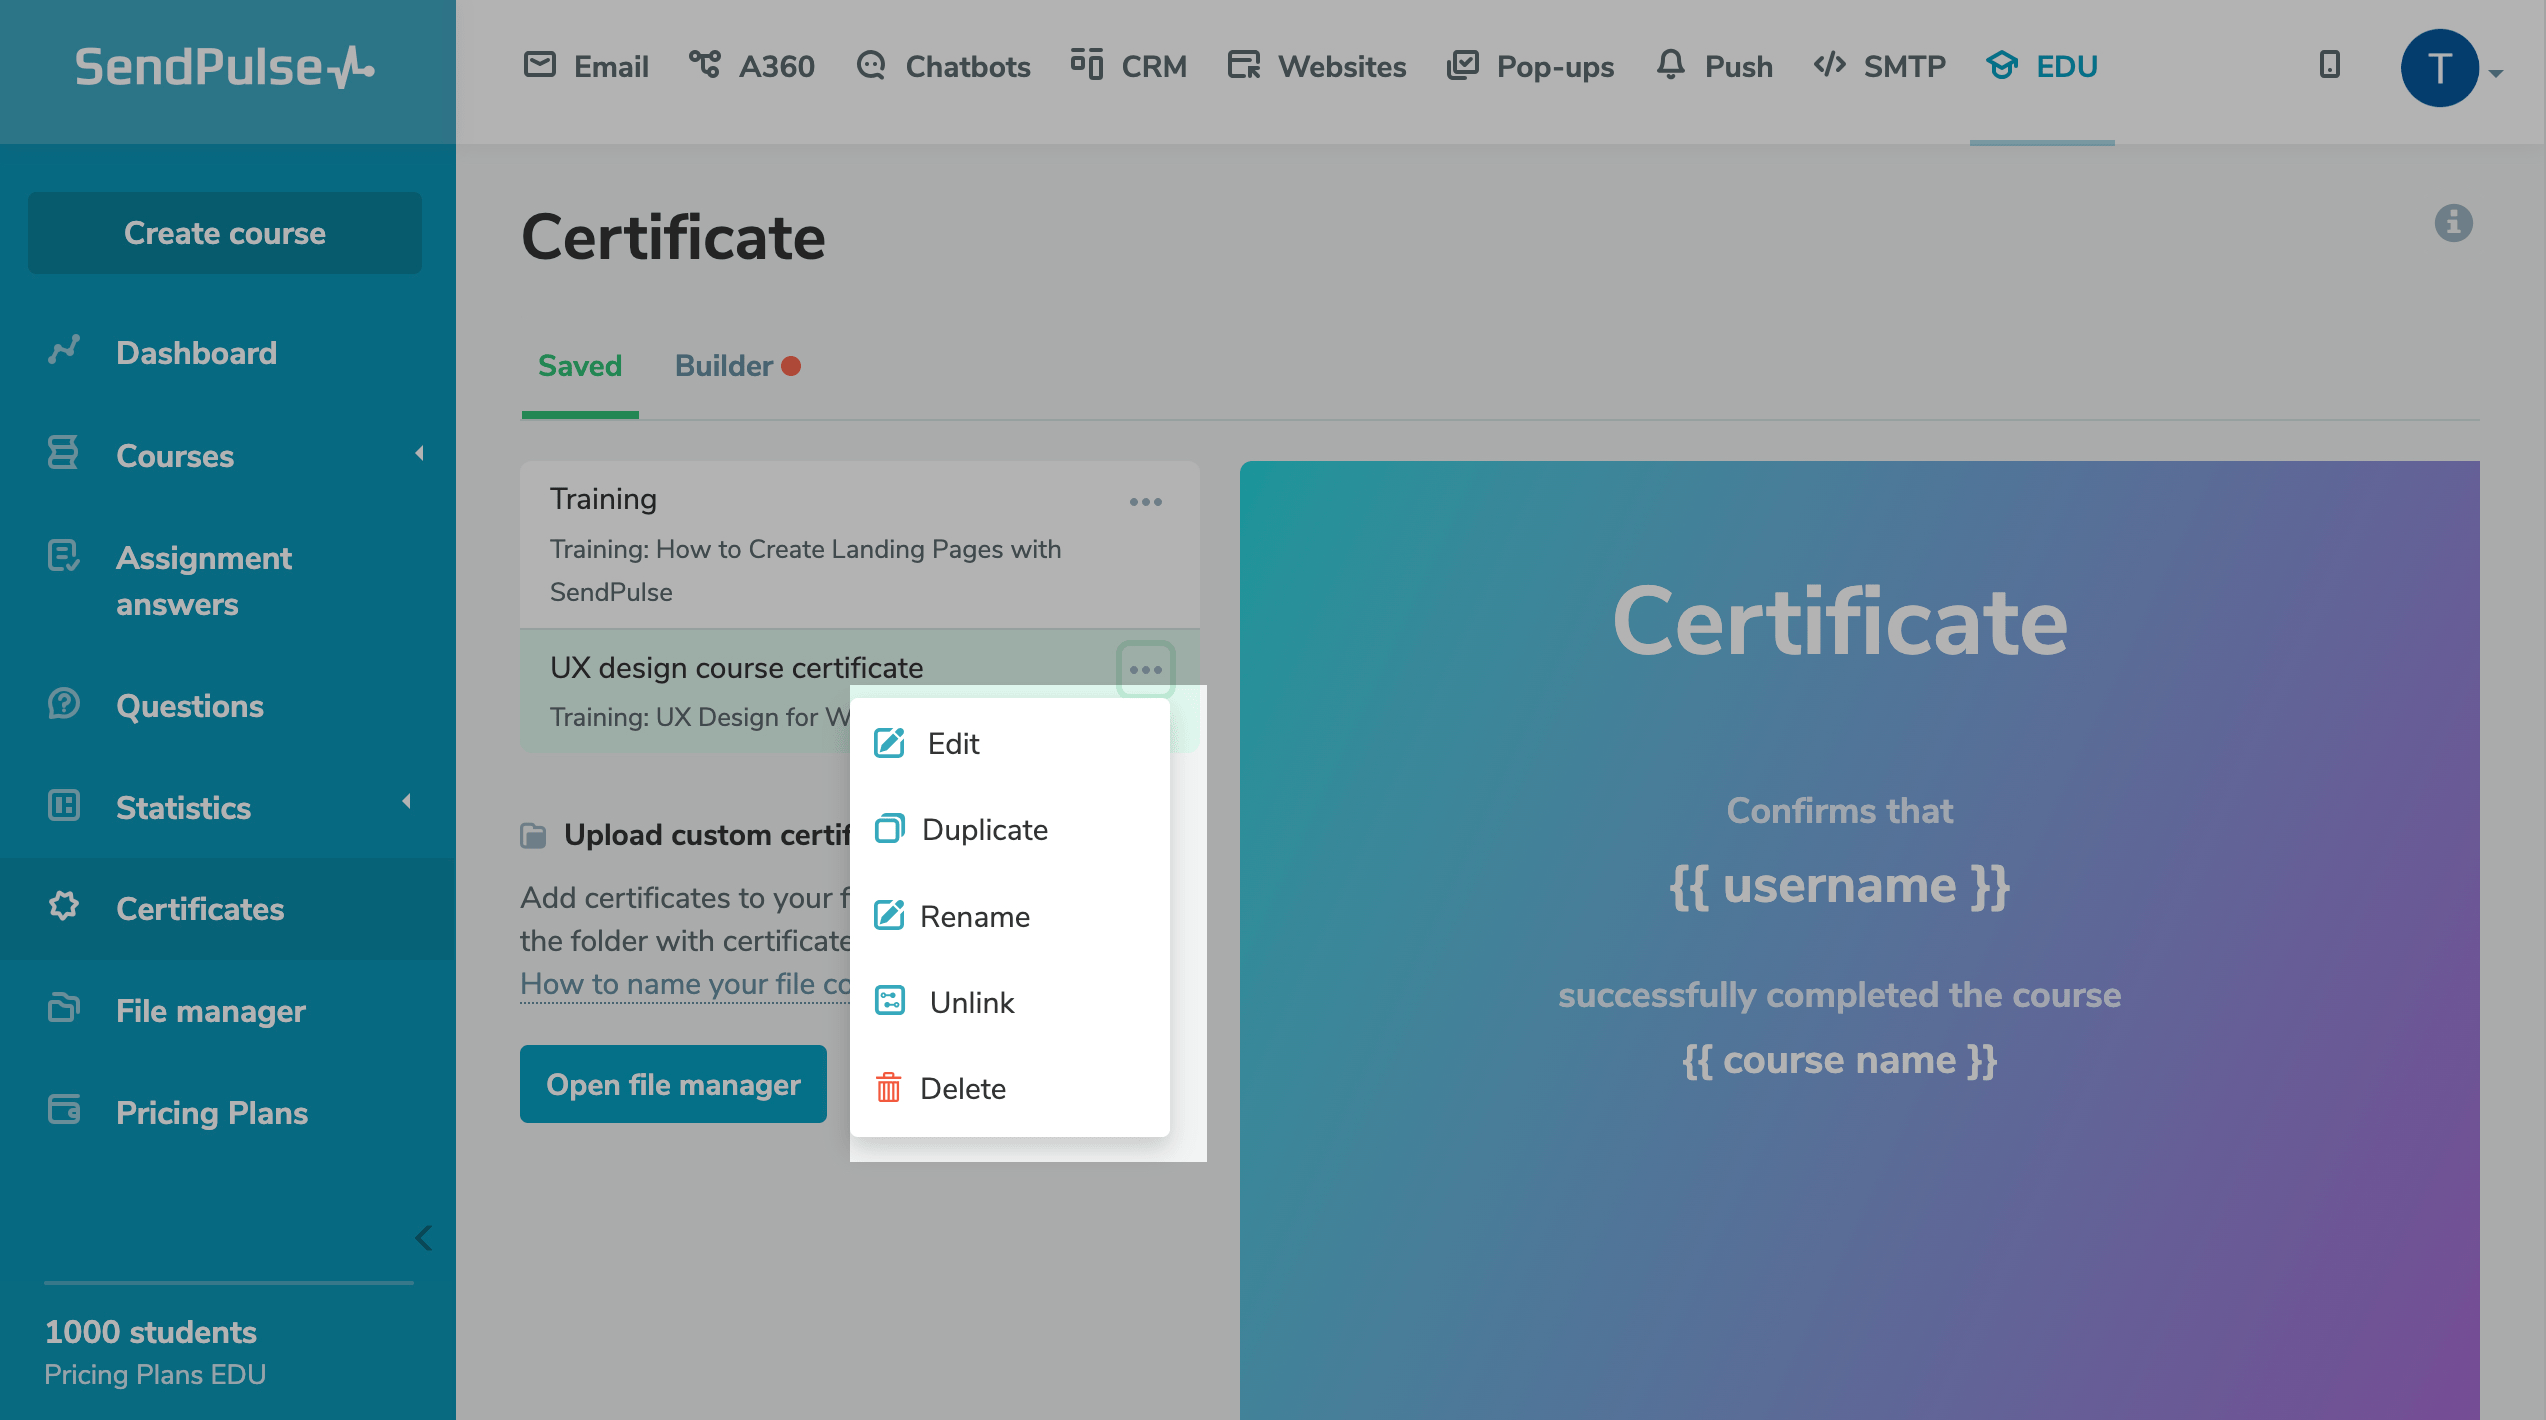Click the File manager folder icon

64,1009
